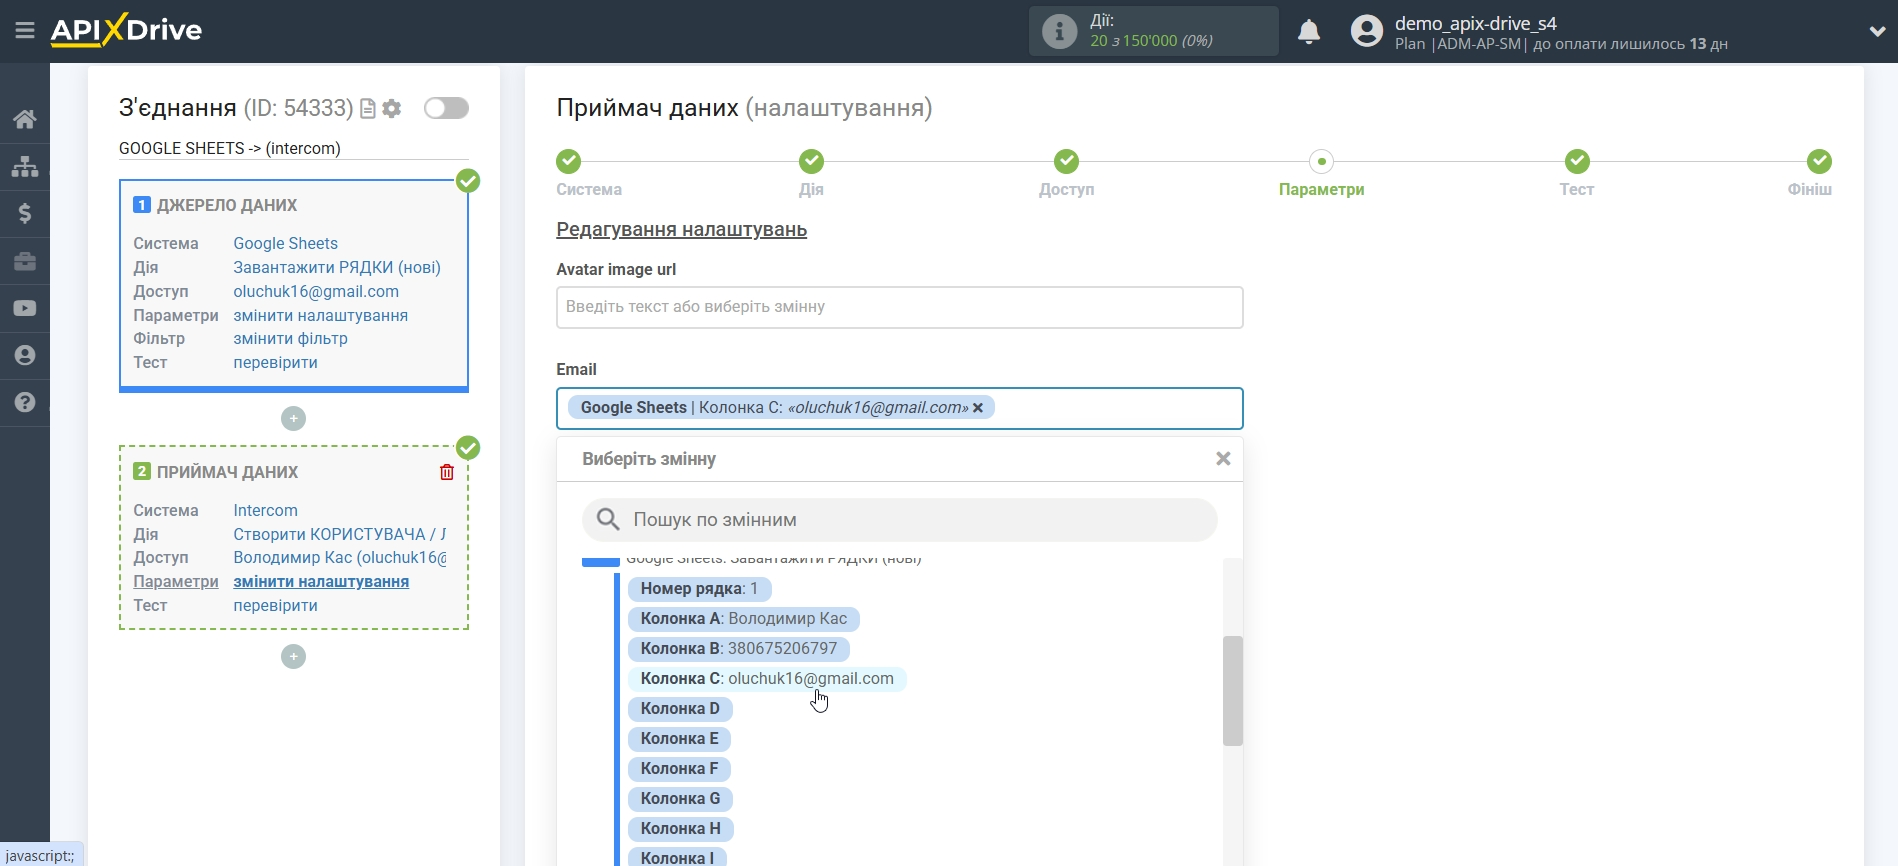This screenshot has width=1898, height=866.
Task: Focus the Avatar image url field
Action: 899,307
